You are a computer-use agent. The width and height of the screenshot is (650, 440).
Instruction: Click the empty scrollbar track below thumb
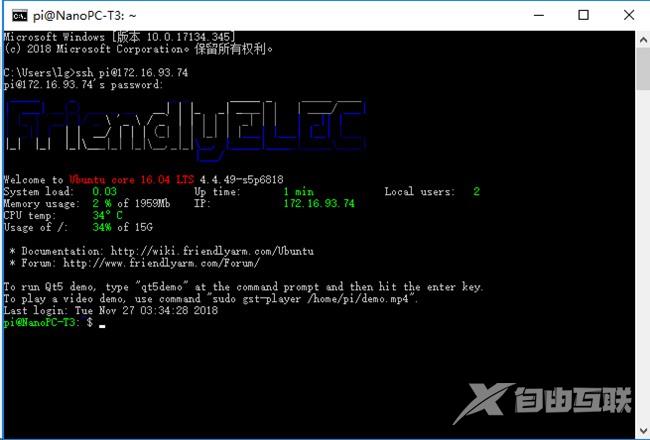(x=643, y=256)
